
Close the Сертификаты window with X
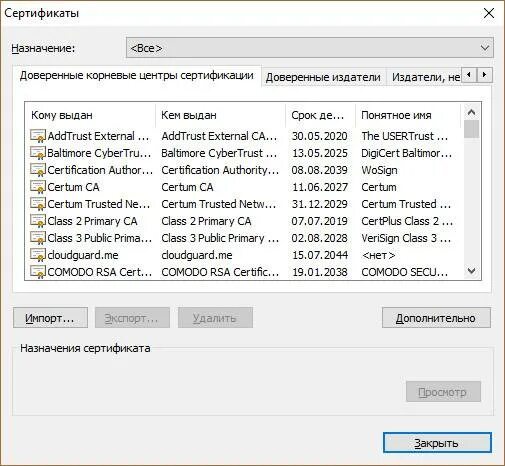click(x=489, y=13)
